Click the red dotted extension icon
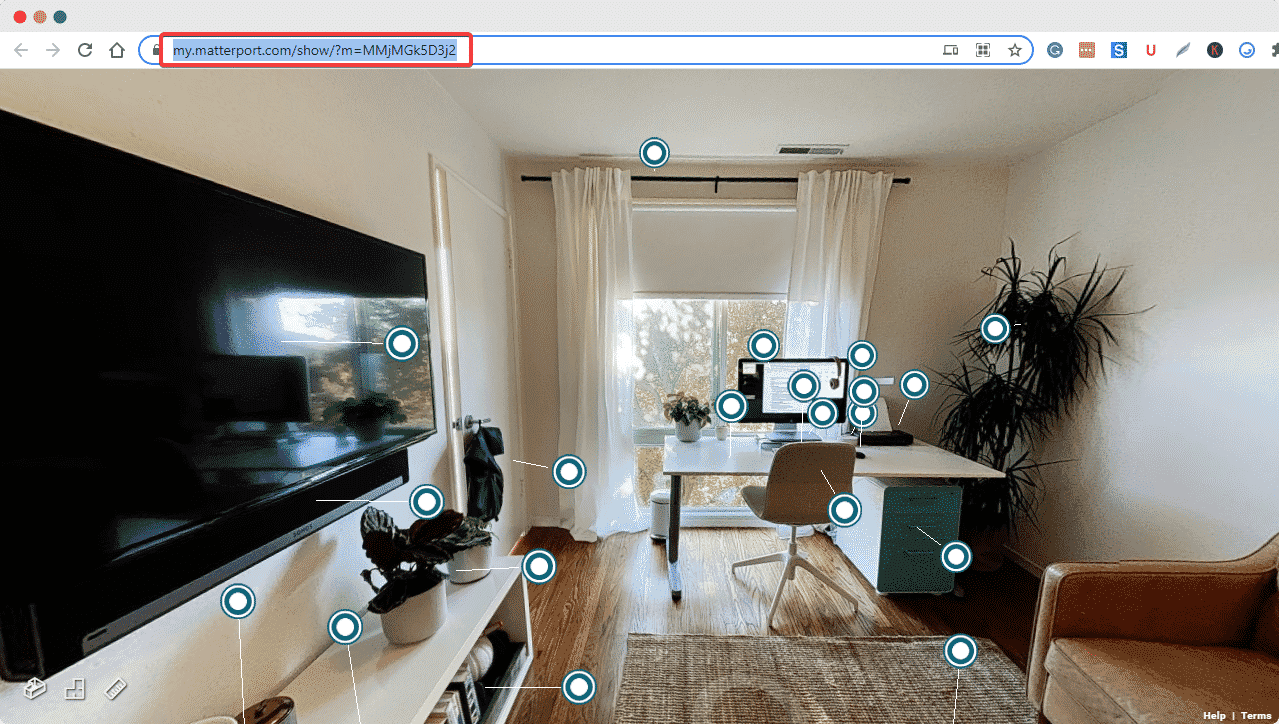Viewport: 1279px width, 724px height. click(x=1086, y=49)
